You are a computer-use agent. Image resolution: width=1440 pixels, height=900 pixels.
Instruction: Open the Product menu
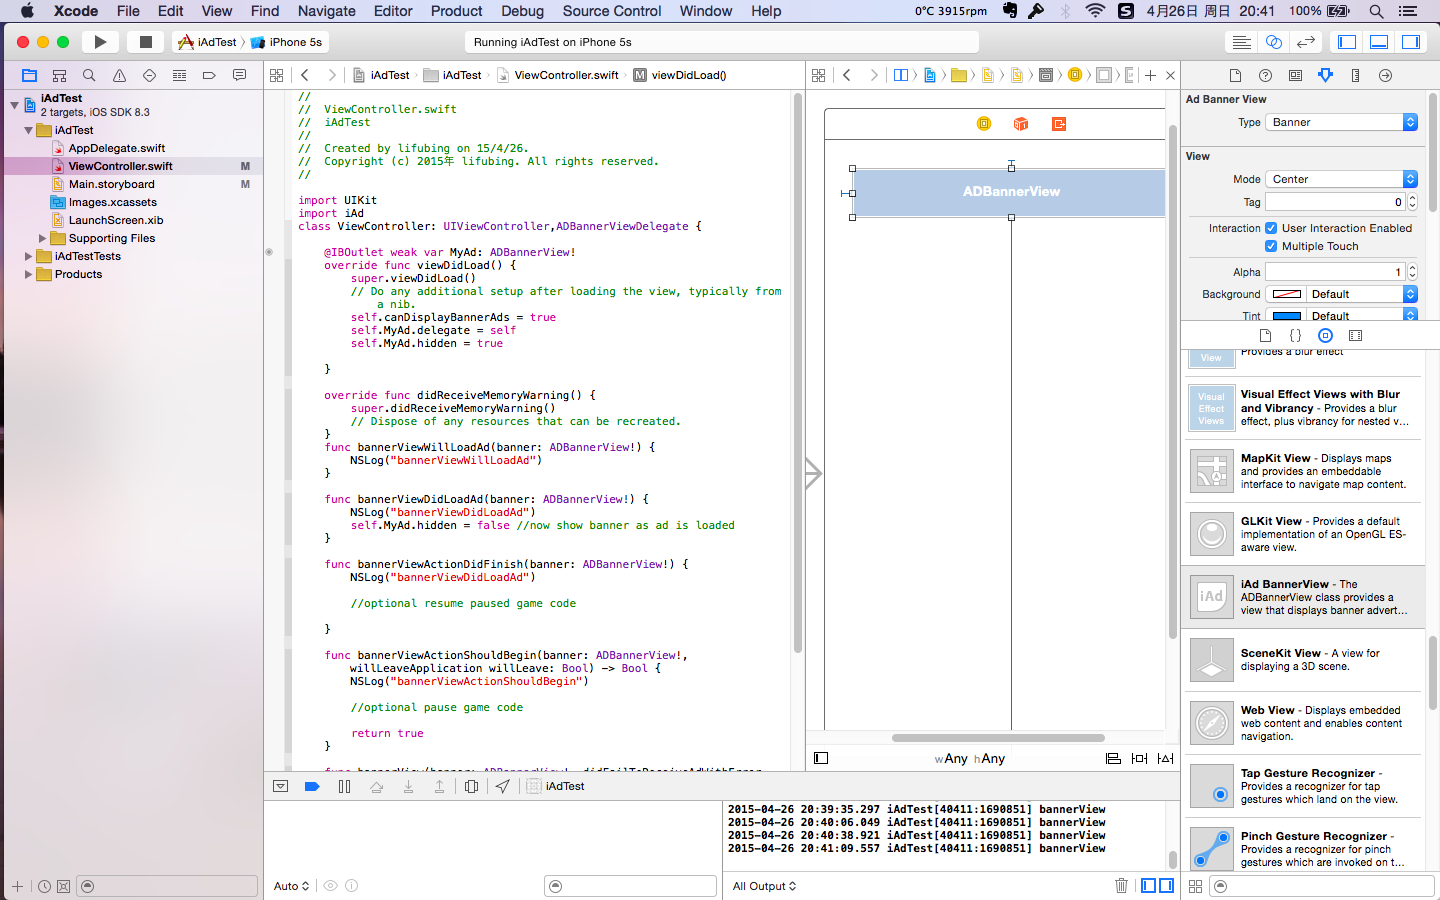pos(456,11)
